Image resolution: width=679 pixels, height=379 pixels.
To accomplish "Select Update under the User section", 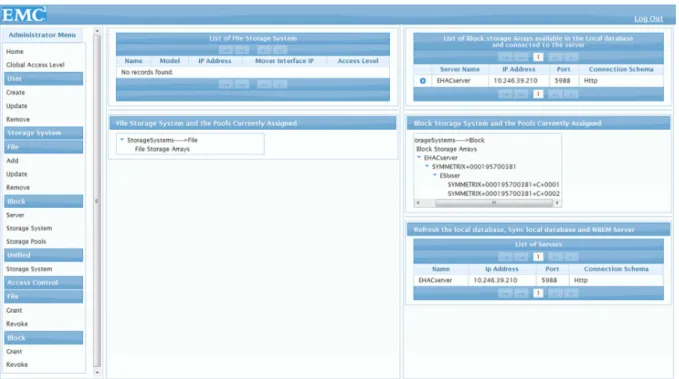I will pyautogui.click(x=16, y=106).
